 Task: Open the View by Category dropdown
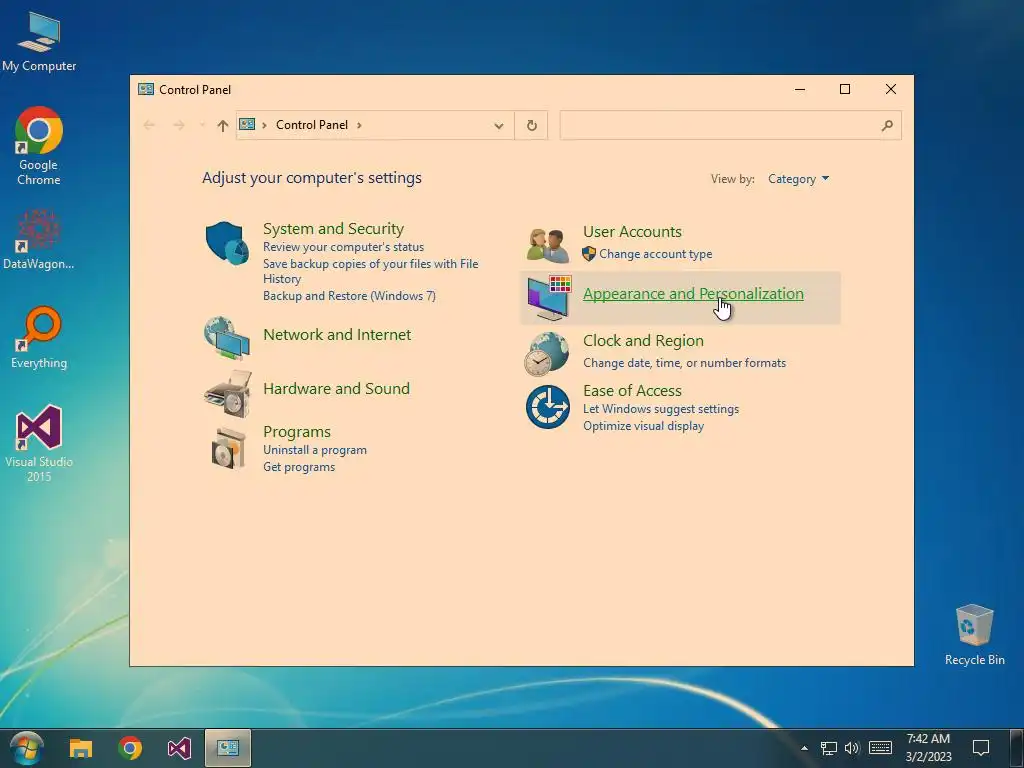tap(798, 179)
